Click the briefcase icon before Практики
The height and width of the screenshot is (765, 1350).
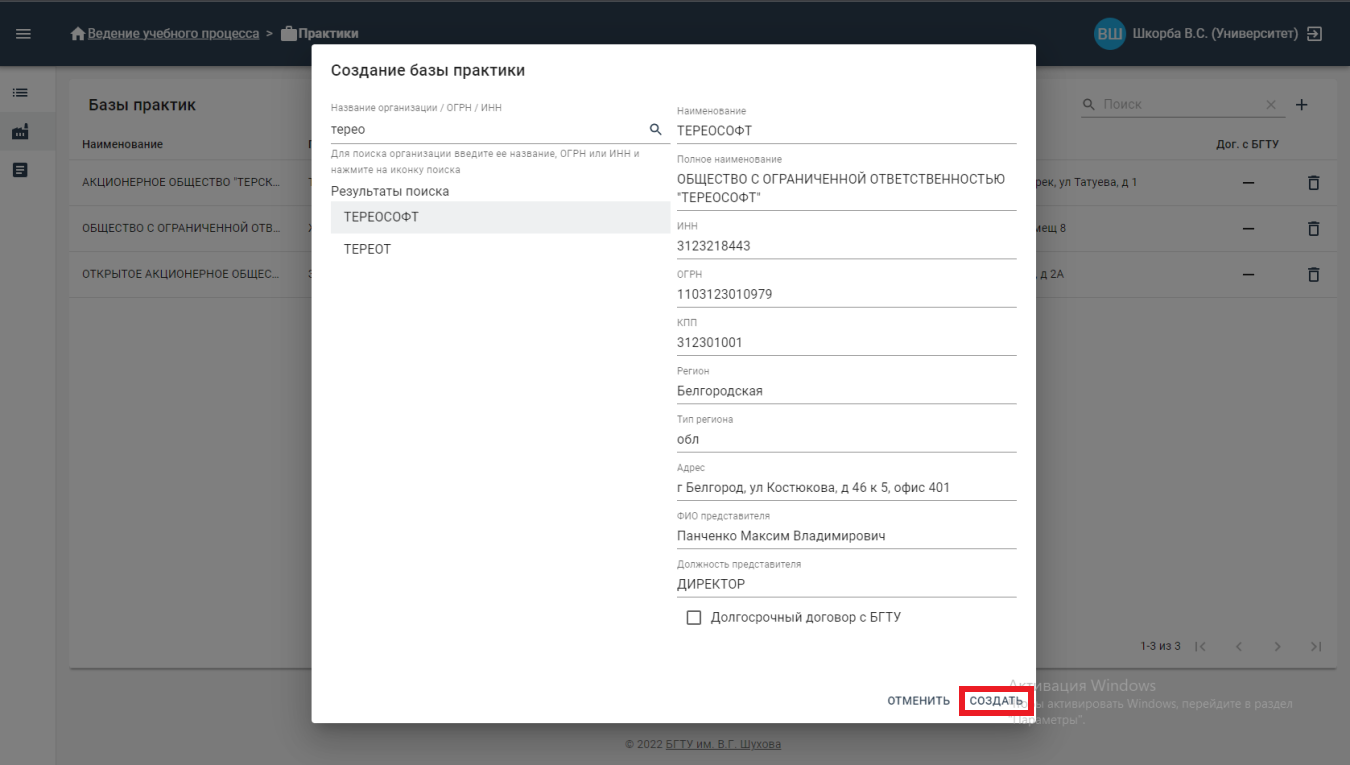[289, 33]
